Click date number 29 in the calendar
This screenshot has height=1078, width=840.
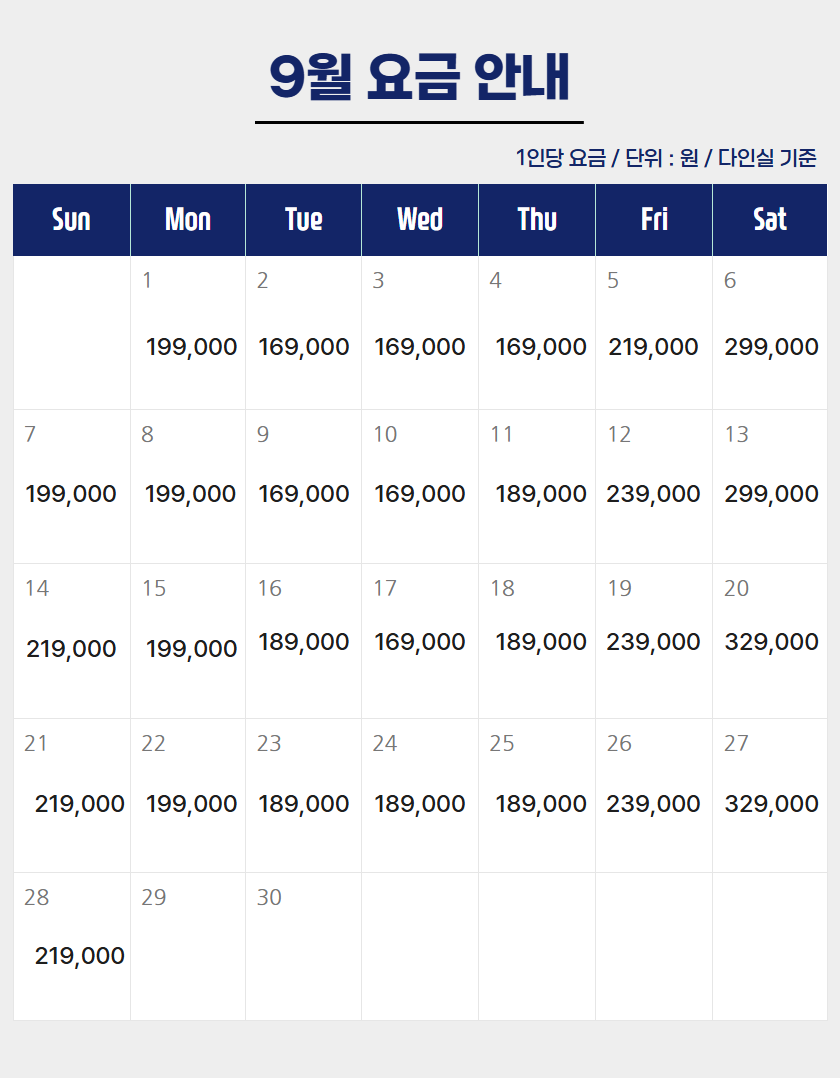pos(153,897)
